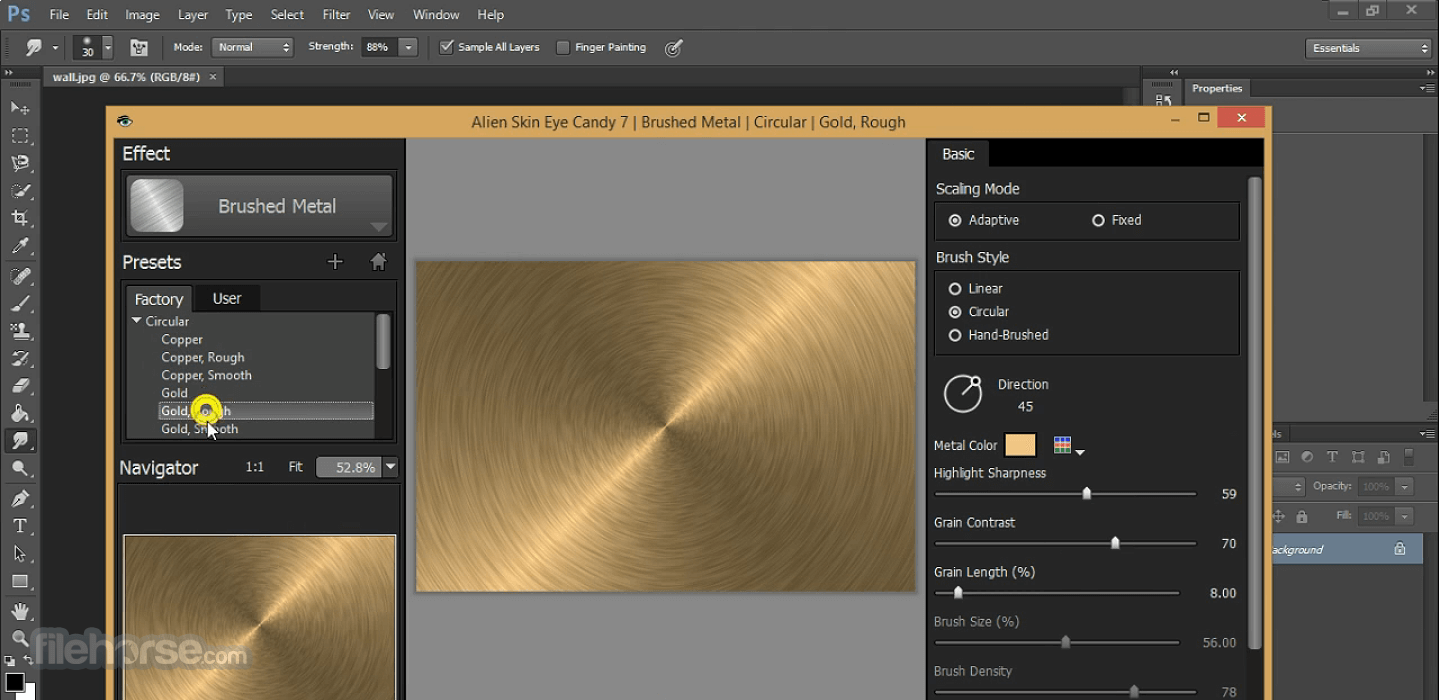Viewport: 1439px width, 700px height.
Task: Select Fixed scaling mode
Action: [1098, 220]
